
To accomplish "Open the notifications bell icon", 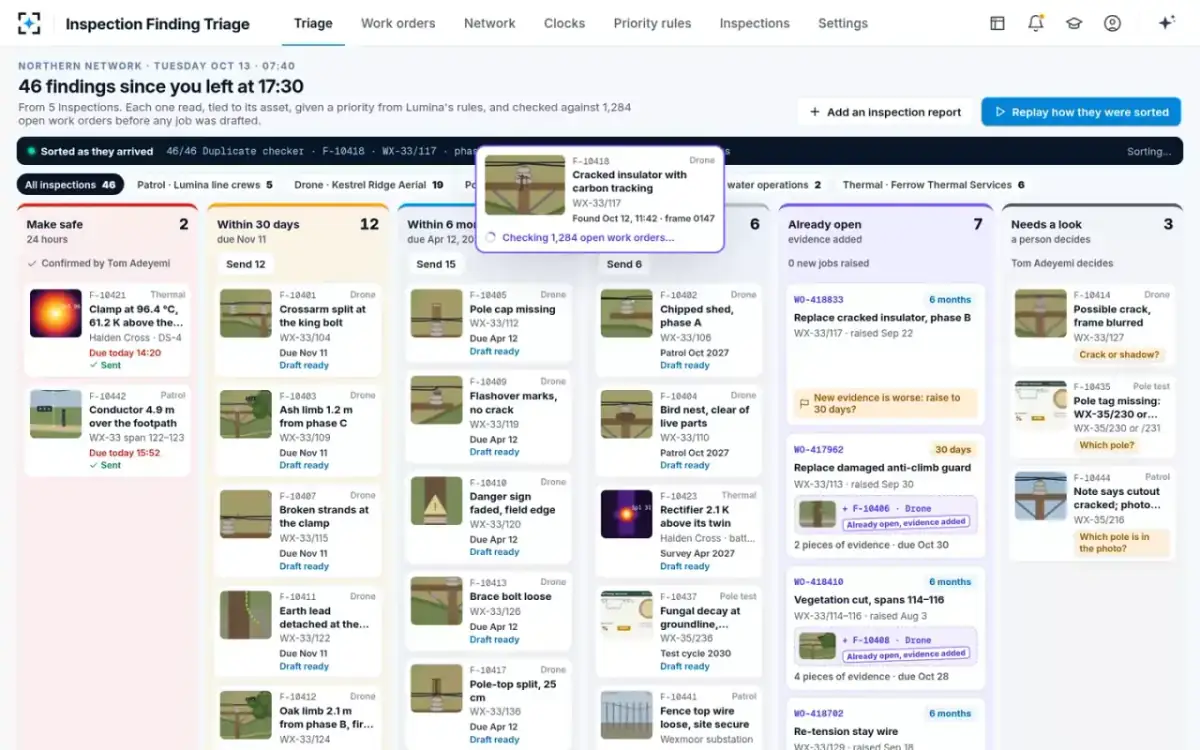I will 1036,23.
